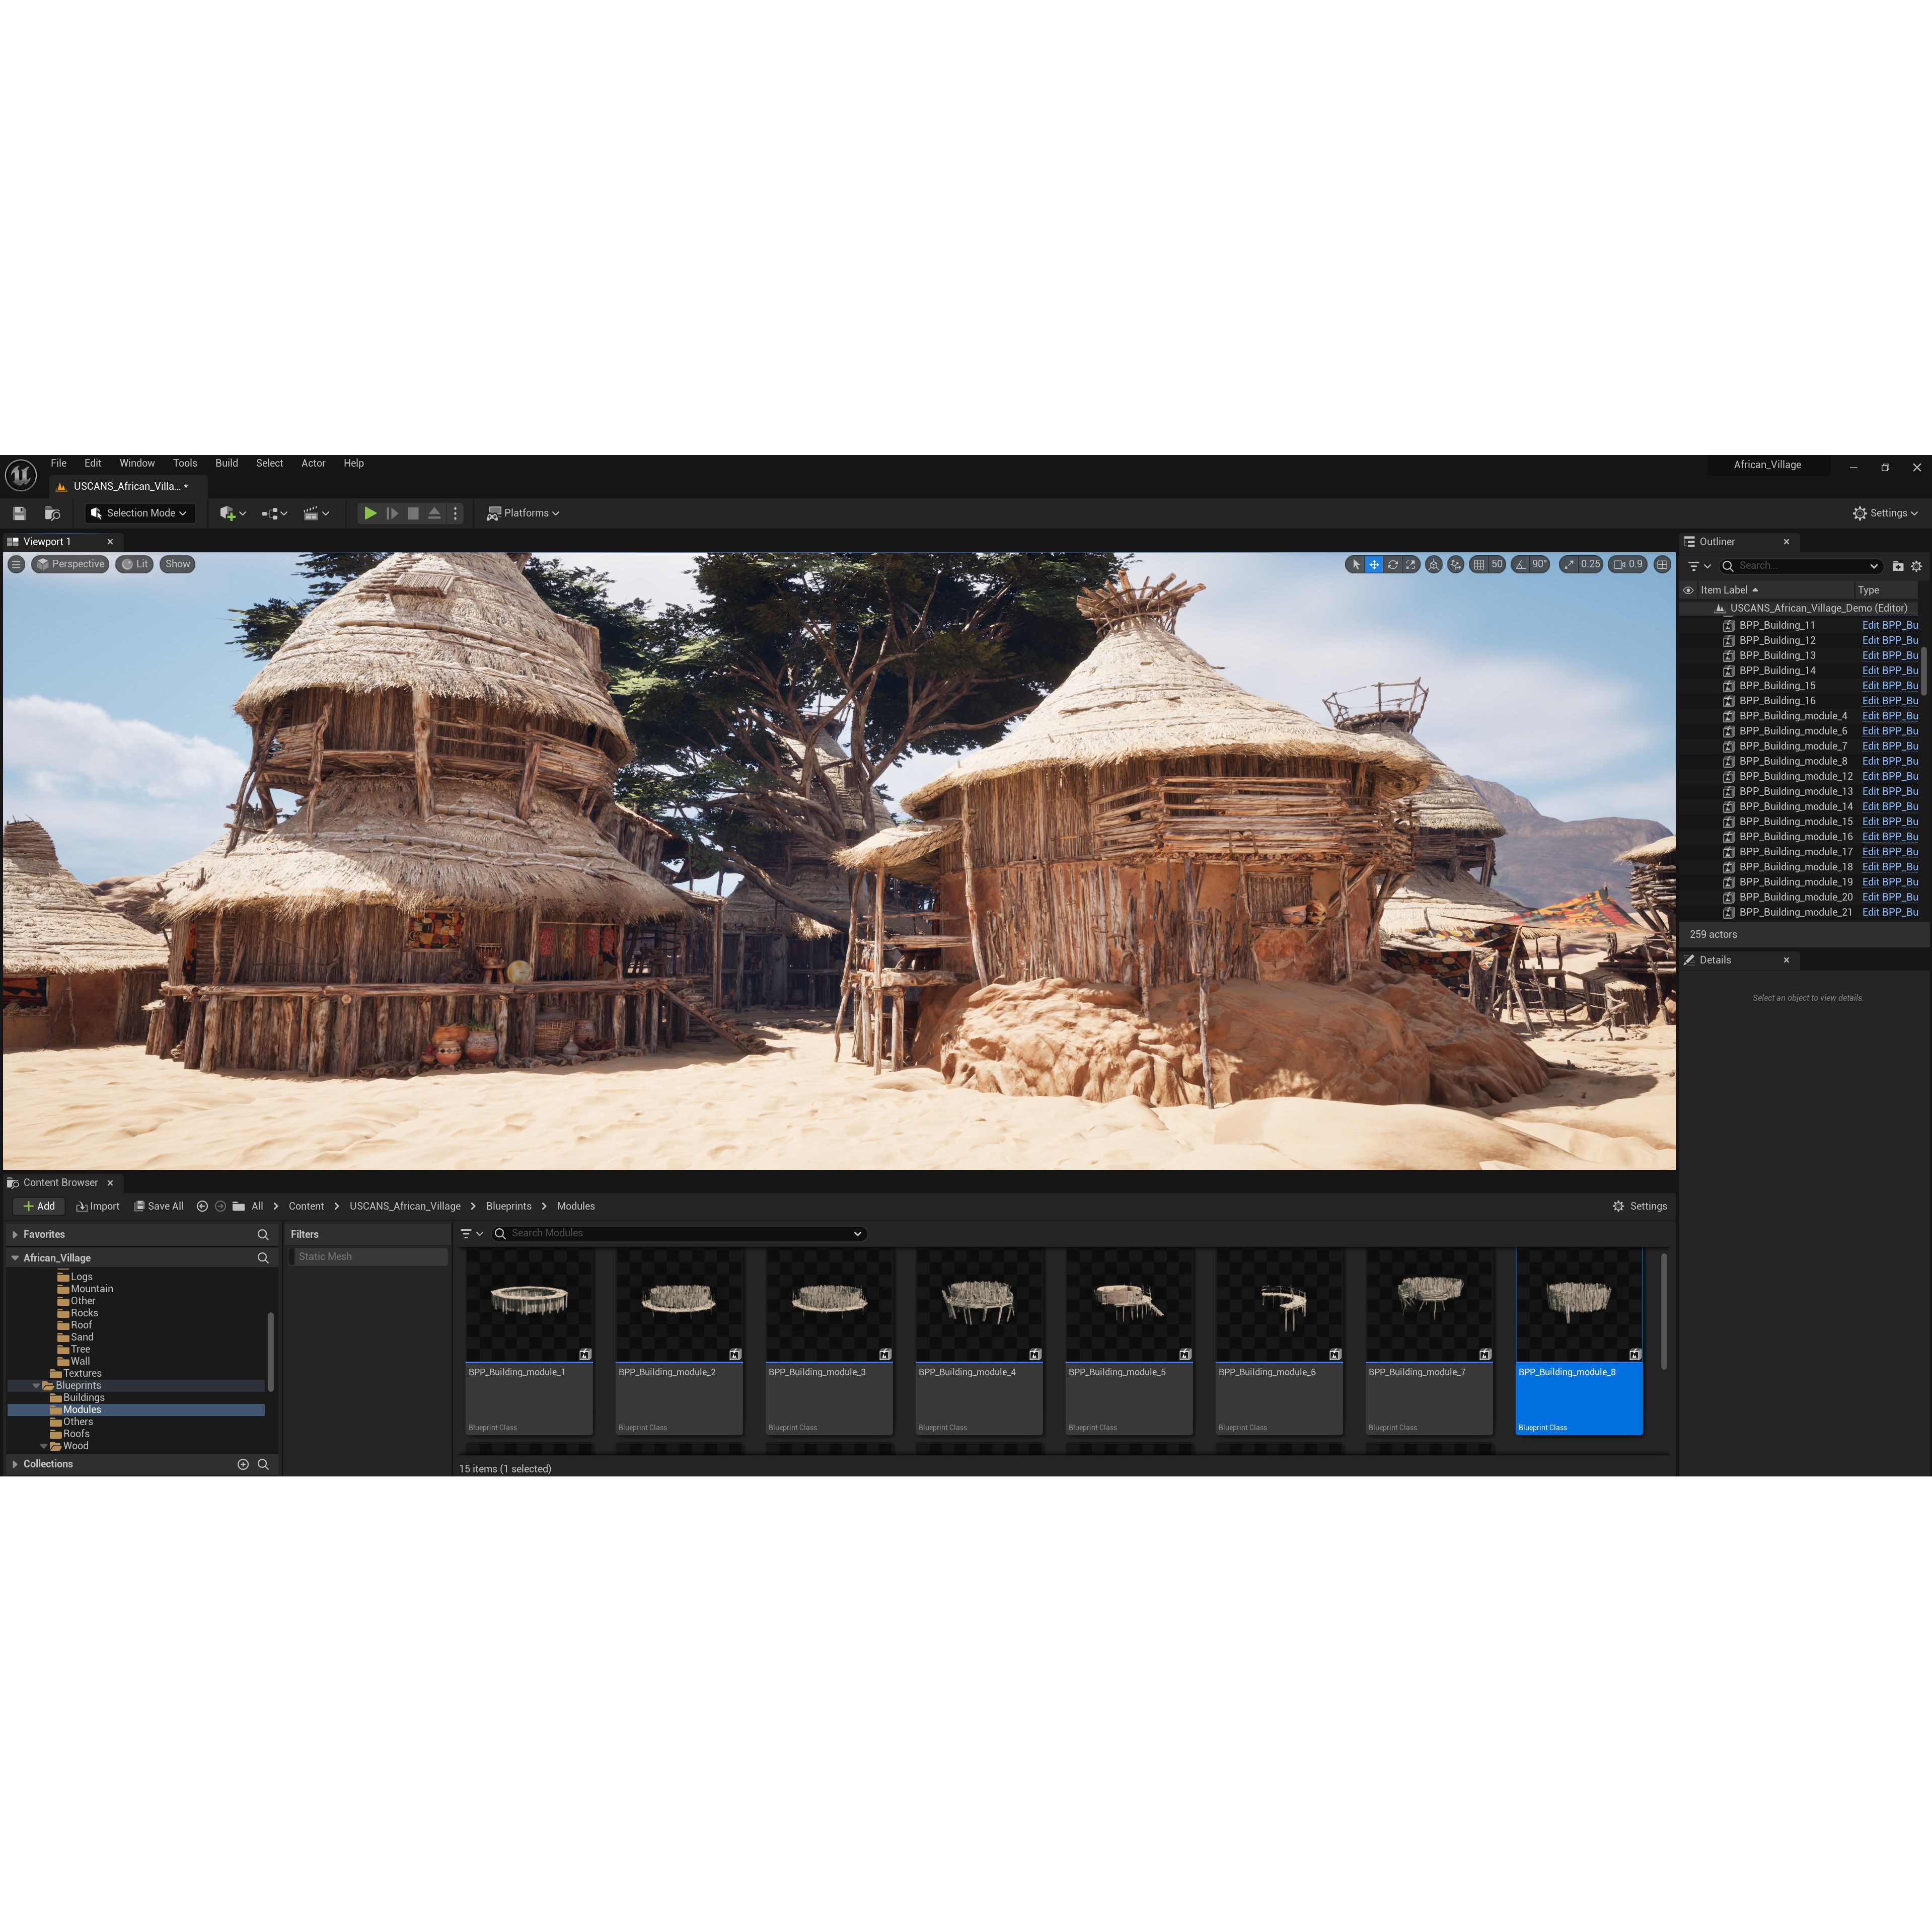Viewport: 1932px width, 1932px height.
Task: Select the BPP_Building_module_3 thumbnail
Action: [829, 1300]
